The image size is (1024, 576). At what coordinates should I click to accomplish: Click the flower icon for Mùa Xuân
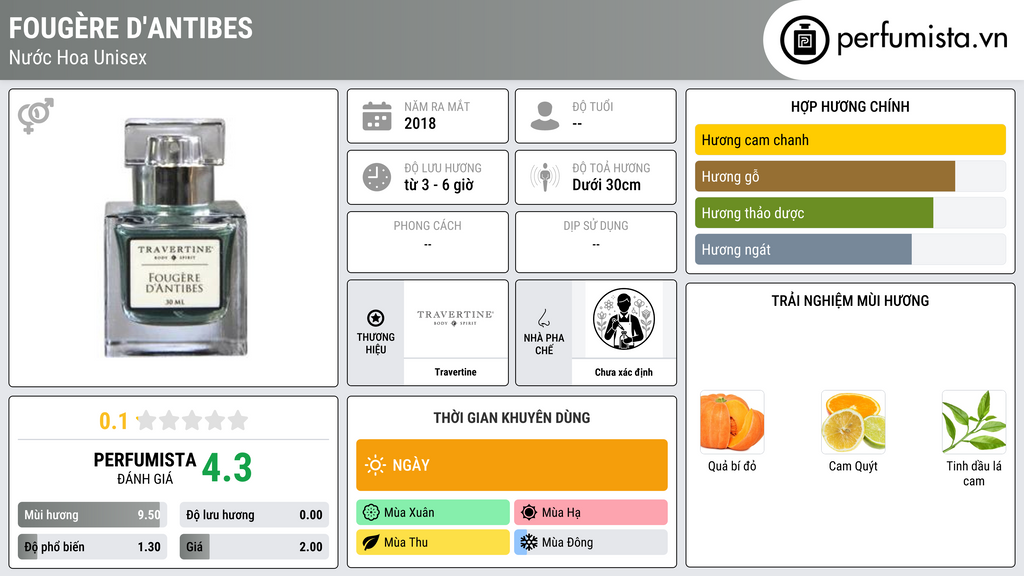371,513
